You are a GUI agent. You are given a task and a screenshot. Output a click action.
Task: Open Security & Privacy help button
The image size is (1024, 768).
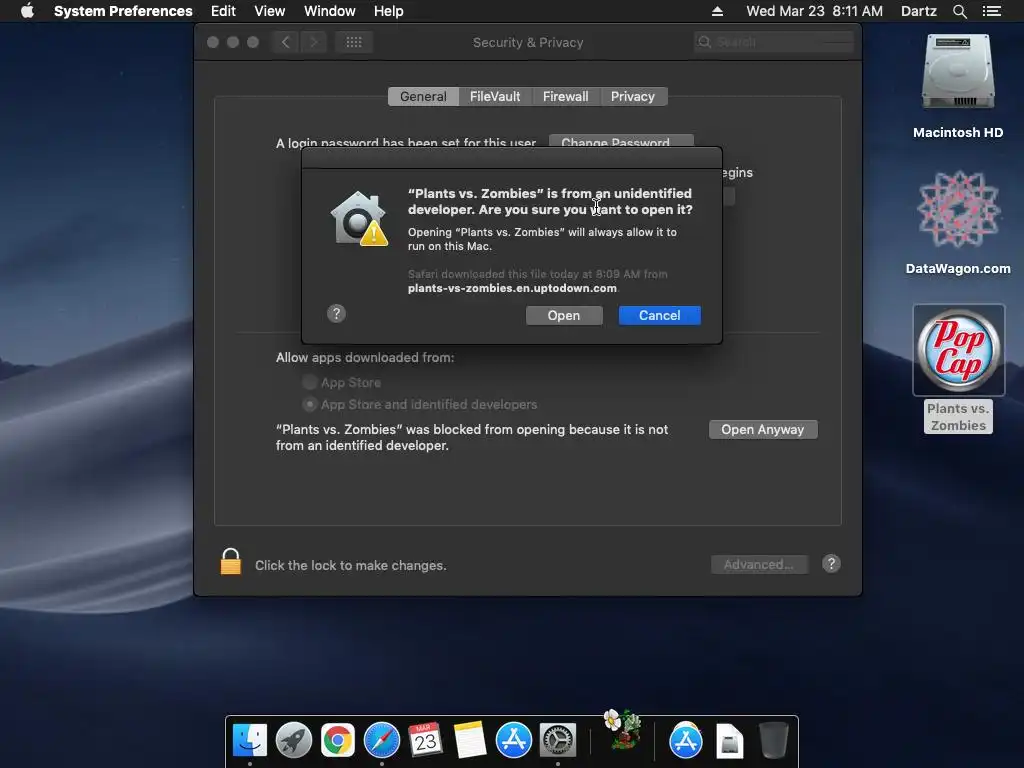coord(831,564)
